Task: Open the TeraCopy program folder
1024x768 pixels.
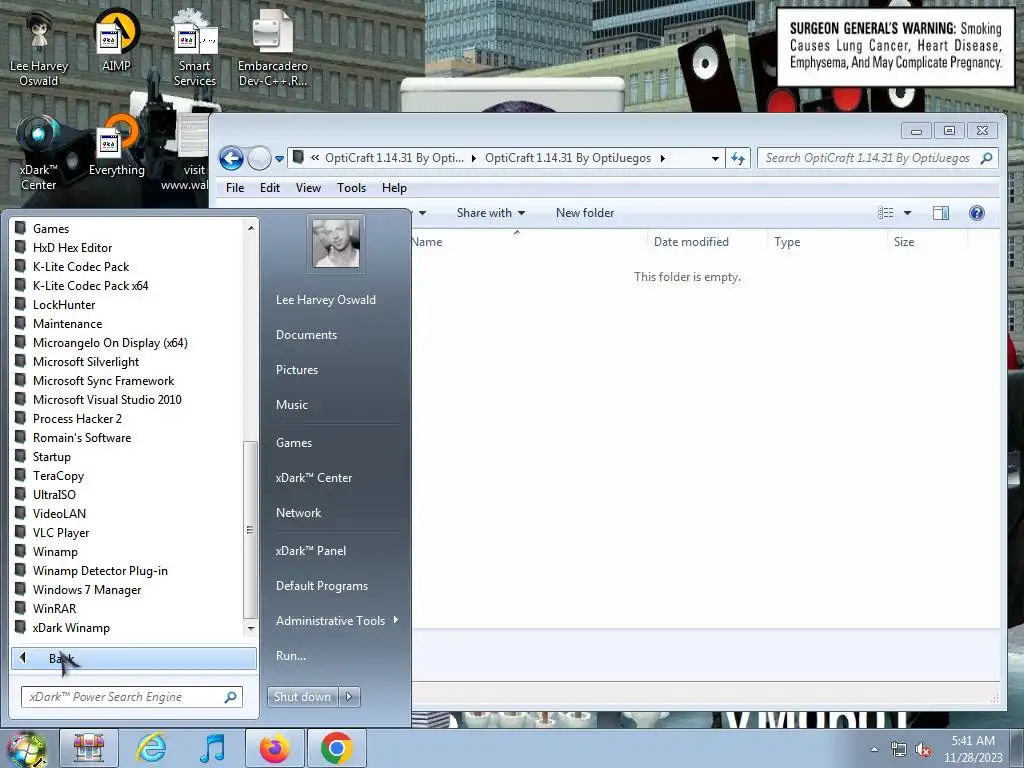Action: (59, 475)
